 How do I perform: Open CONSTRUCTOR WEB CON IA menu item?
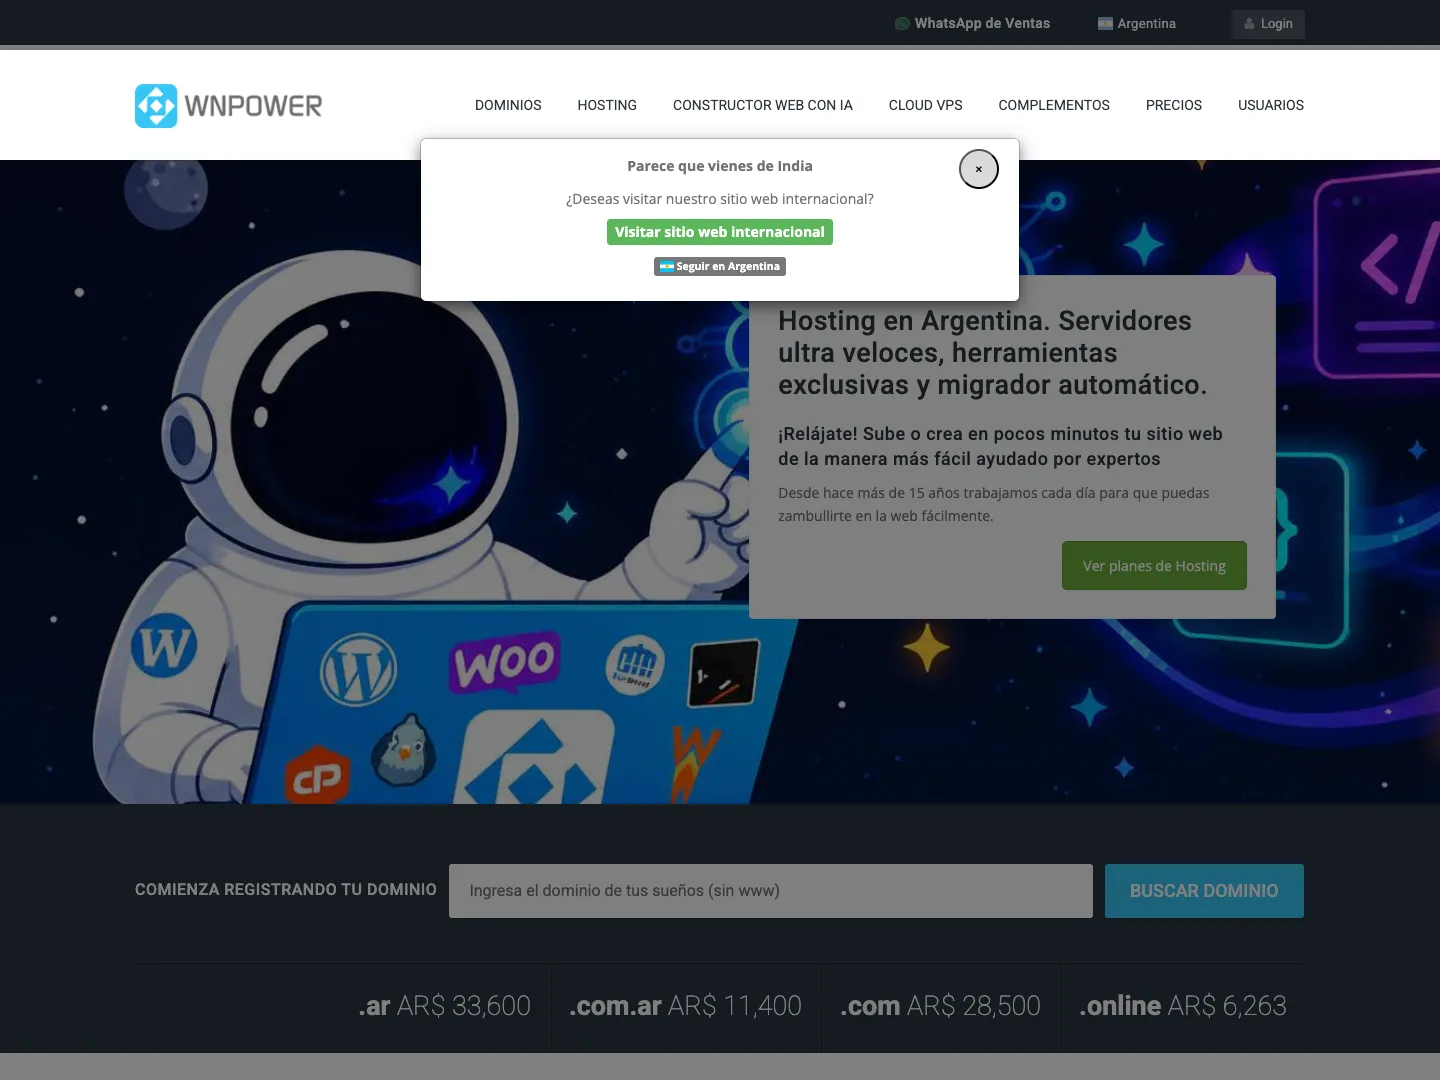(x=763, y=105)
